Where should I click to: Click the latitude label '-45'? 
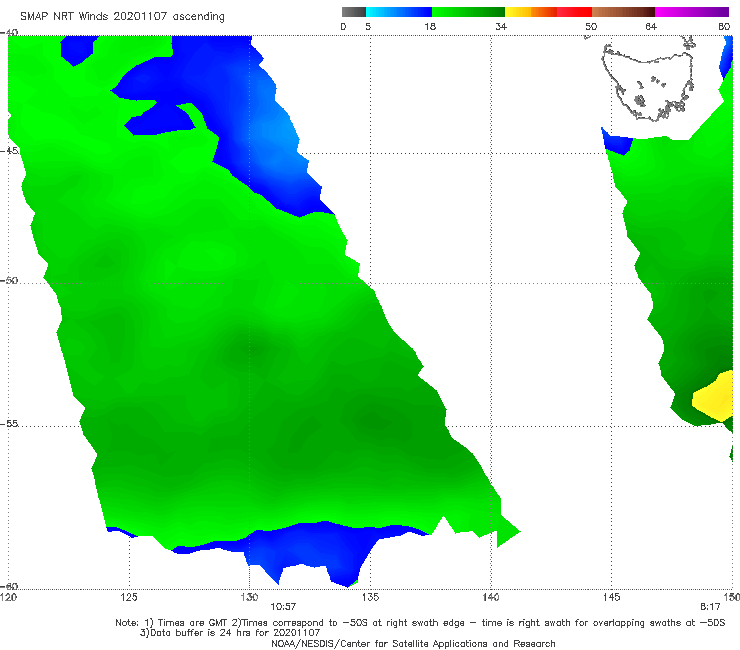point(9,151)
